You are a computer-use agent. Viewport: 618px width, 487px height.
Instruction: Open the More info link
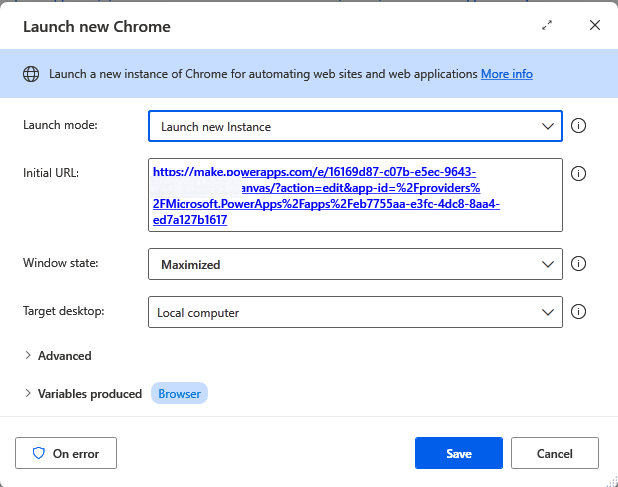pos(506,74)
